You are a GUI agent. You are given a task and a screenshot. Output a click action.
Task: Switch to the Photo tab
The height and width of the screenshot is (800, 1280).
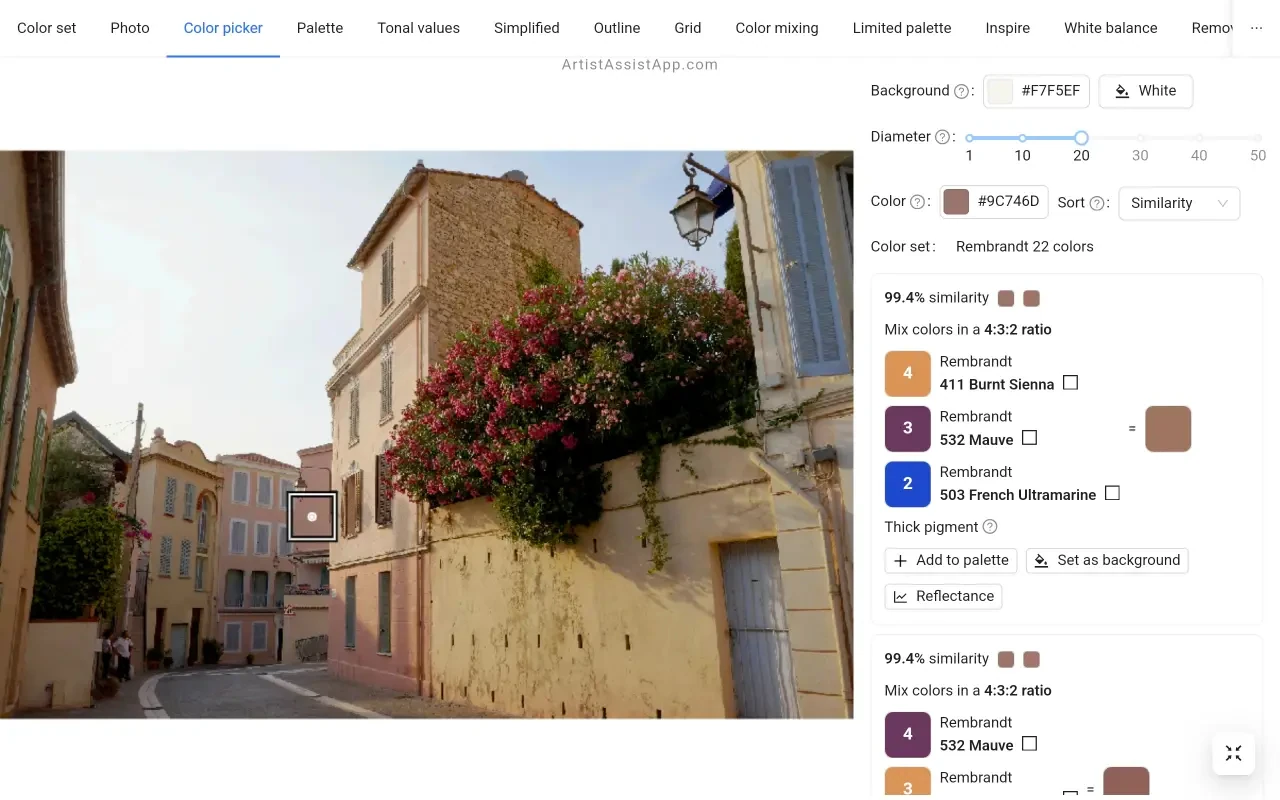(x=130, y=28)
